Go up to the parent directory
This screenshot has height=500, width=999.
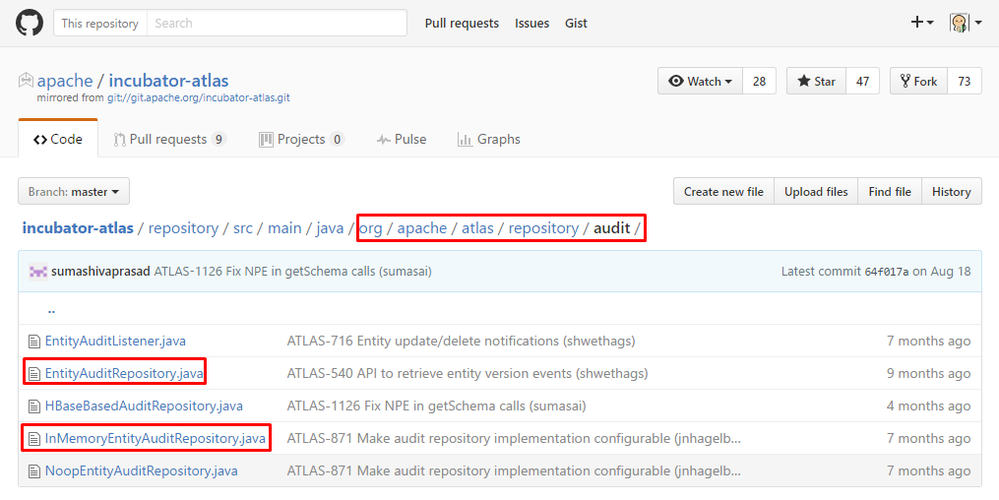click(51, 310)
